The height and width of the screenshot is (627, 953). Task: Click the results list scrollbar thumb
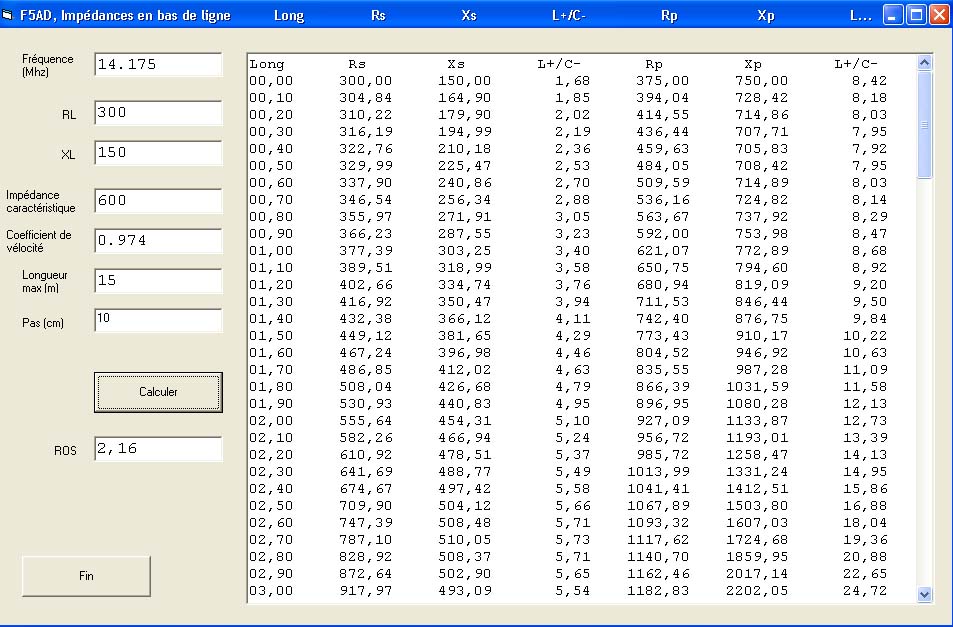pos(924,125)
